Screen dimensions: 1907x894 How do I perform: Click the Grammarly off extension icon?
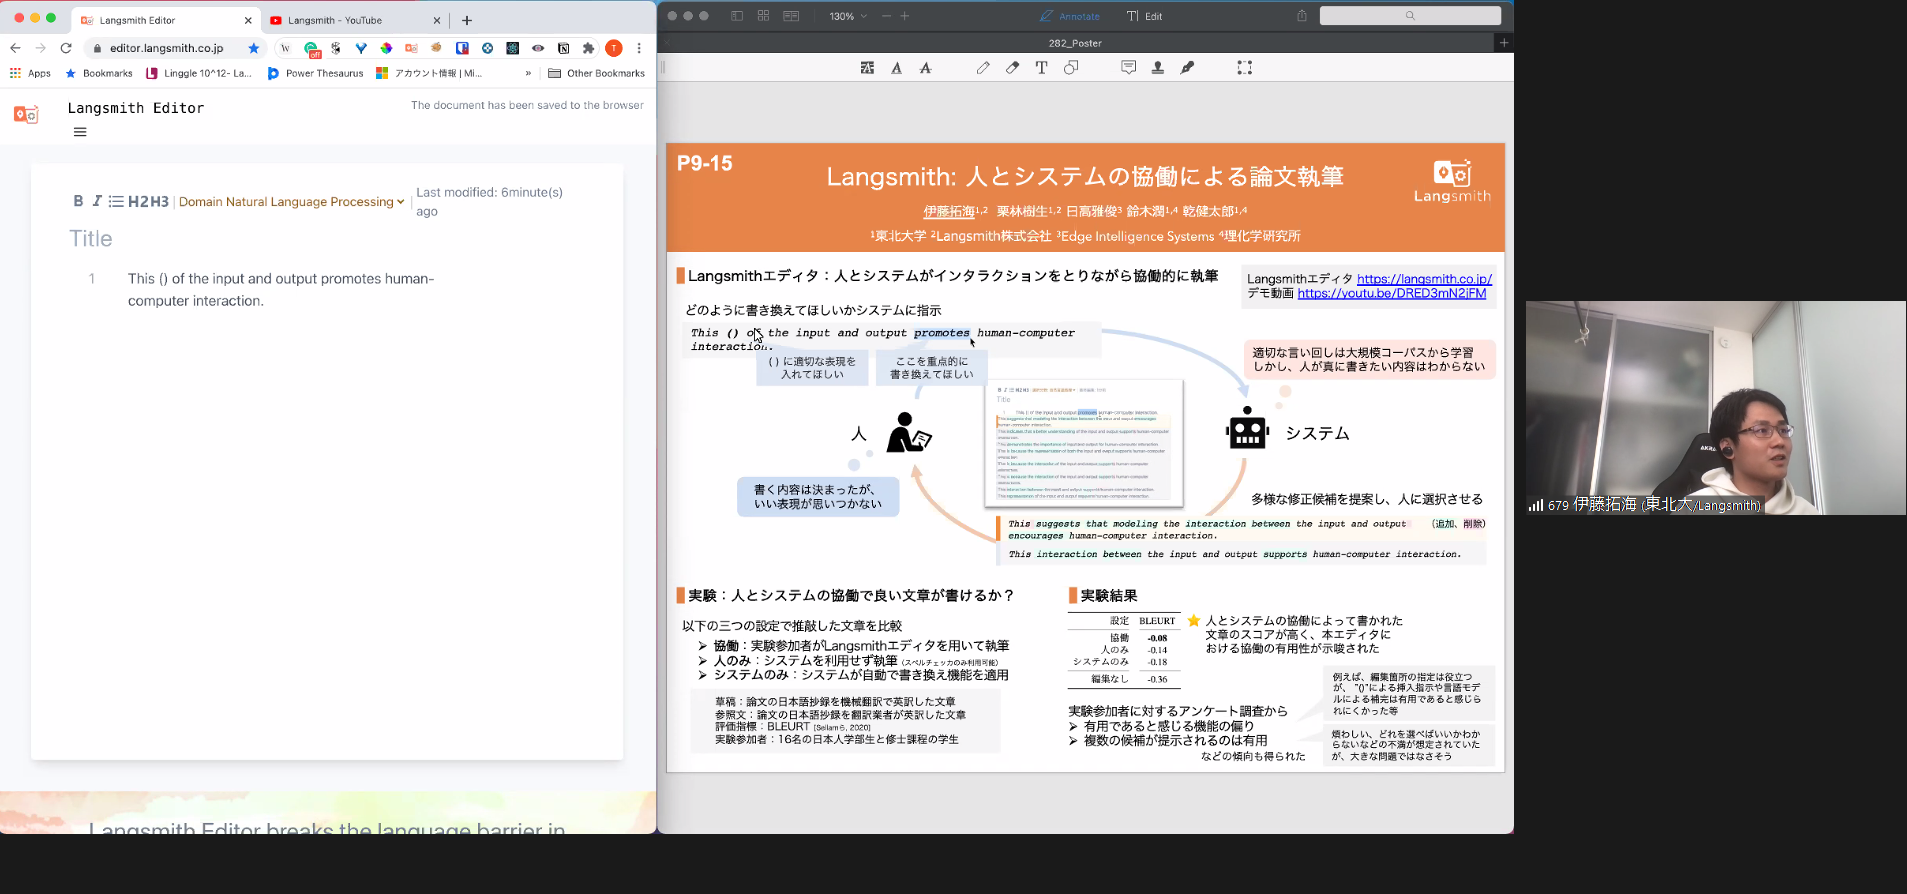point(312,48)
